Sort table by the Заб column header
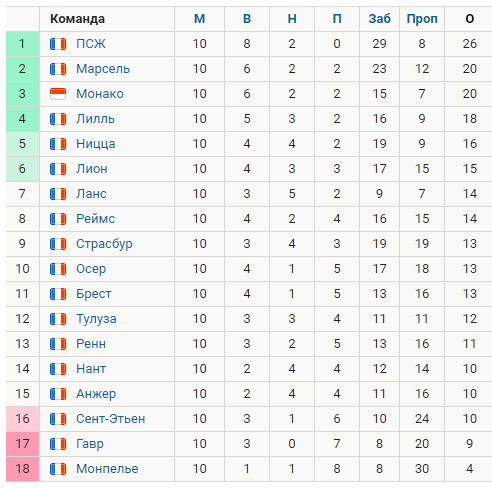 (x=379, y=19)
